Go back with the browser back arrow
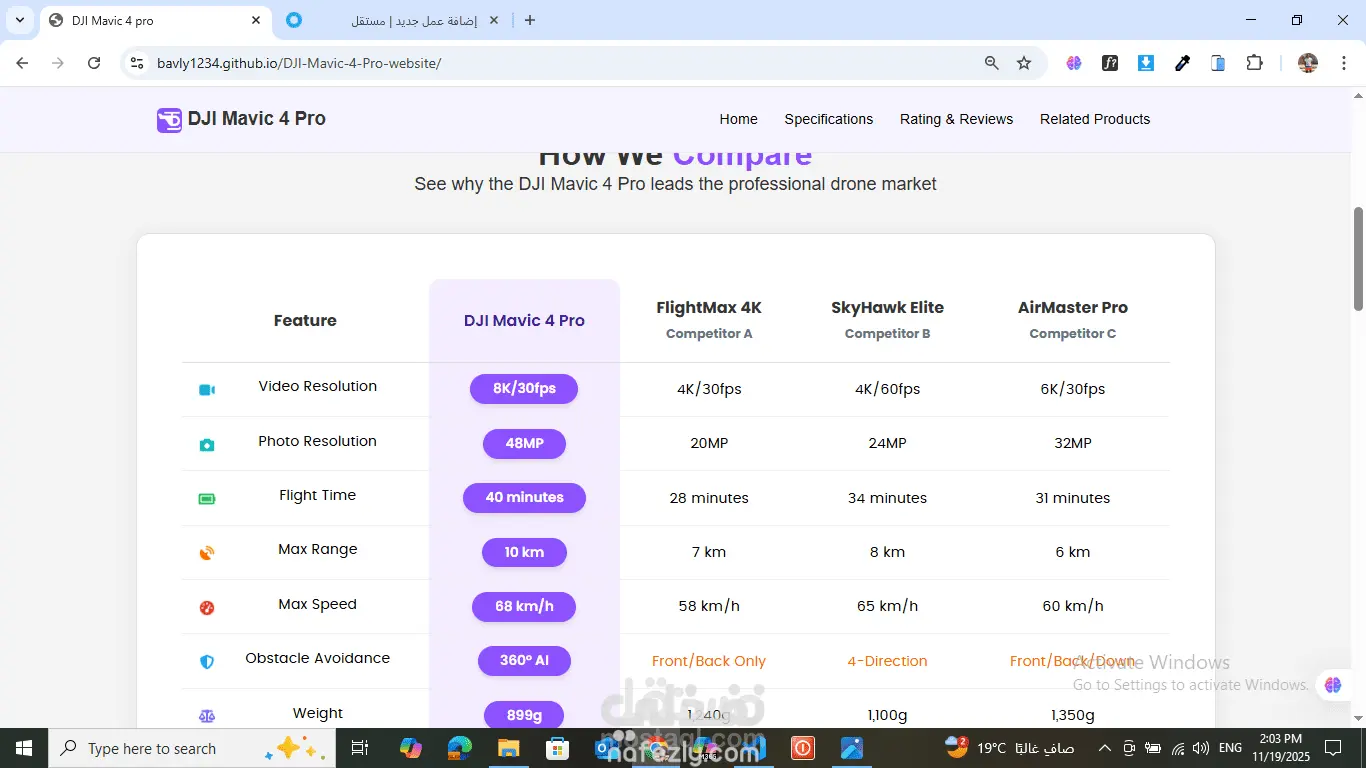Viewport: 1366px width, 768px height. (x=22, y=63)
